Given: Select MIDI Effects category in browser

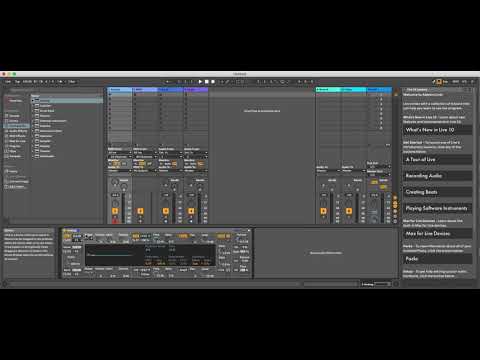Looking at the screenshot, I should tap(17, 136).
